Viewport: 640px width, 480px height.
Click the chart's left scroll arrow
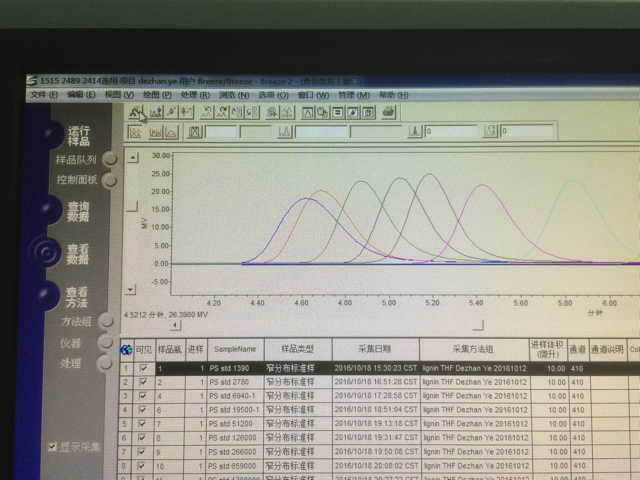[176, 325]
